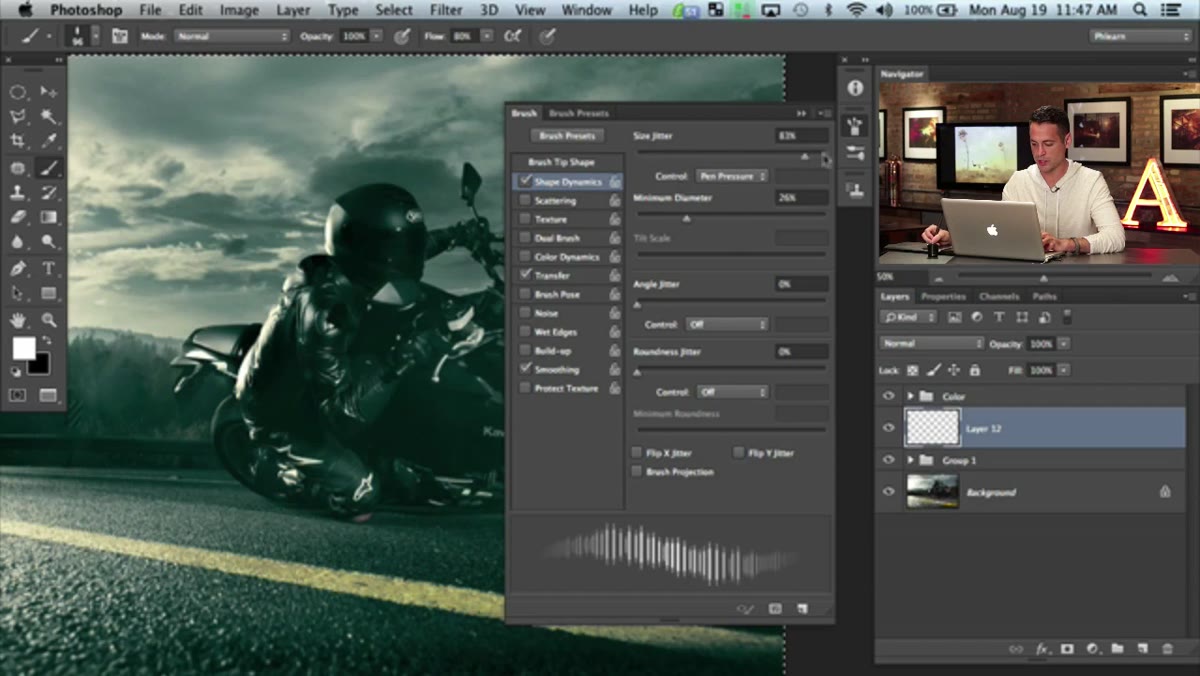The height and width of the screenshot is (676, 1200).
Task: Select the Move tool
Action: click(48, 92)
